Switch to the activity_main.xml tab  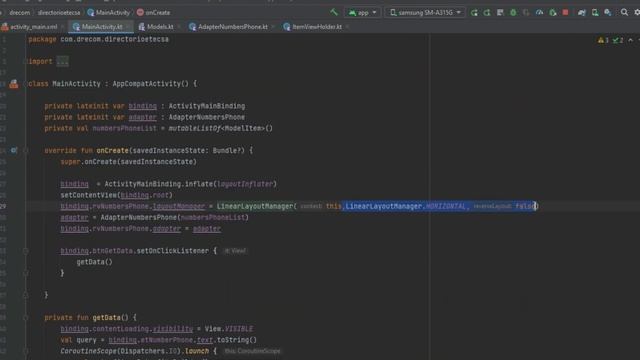tap(33, 27)
